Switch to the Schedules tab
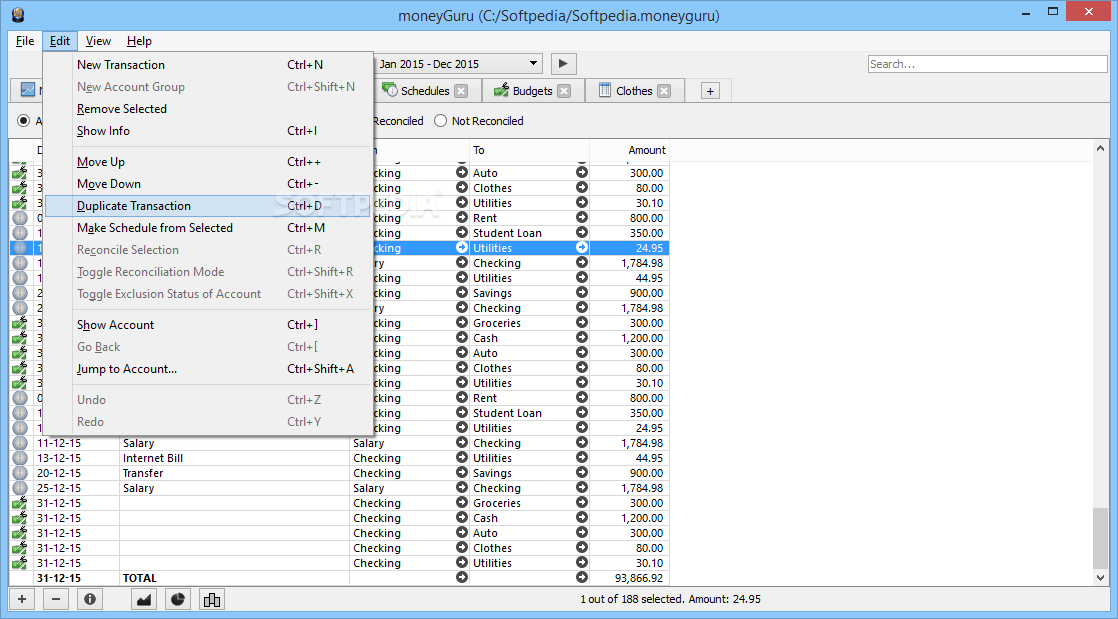Image resolution: width=1118 pixels, height=619 pixels. coord(424,91)
